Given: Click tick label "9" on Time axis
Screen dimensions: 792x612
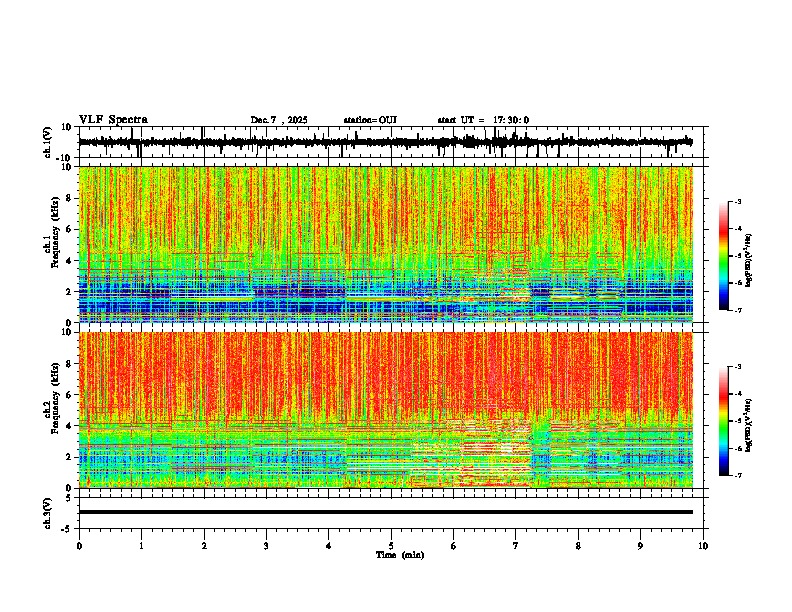Looking at the screenshot, I should 640,546.
